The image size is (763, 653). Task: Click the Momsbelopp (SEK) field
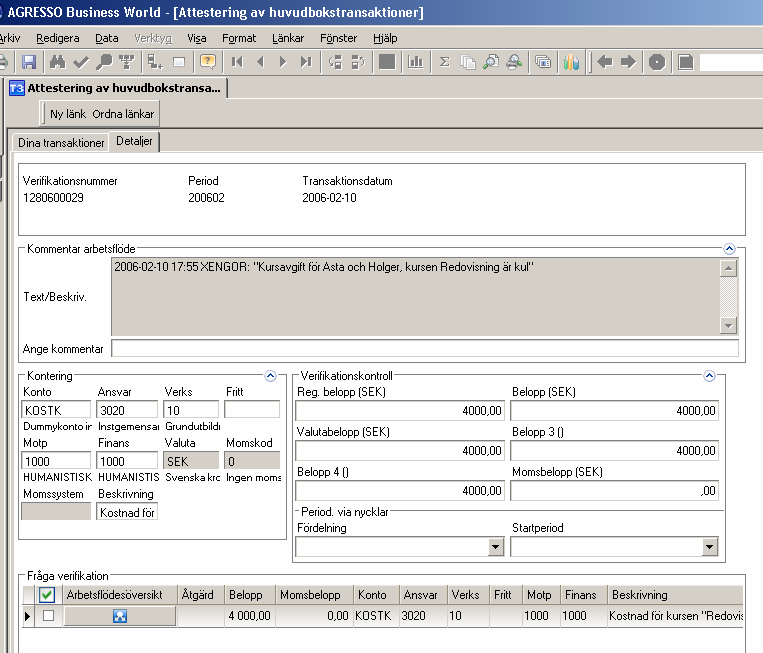click(x=615, y=490)
